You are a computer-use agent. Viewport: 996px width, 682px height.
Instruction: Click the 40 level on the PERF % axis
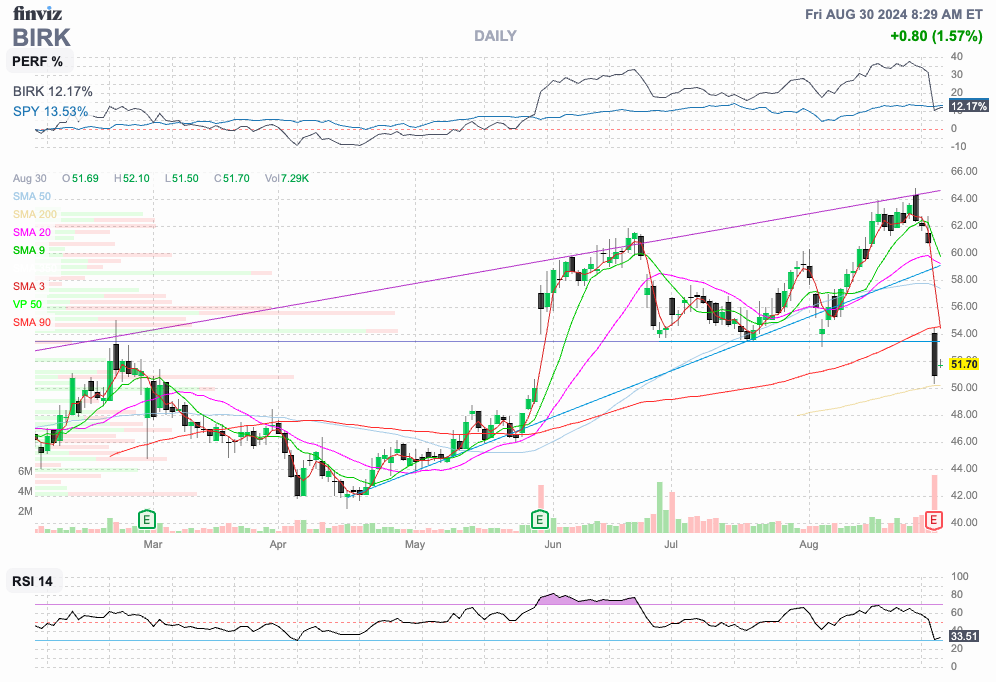957,57
